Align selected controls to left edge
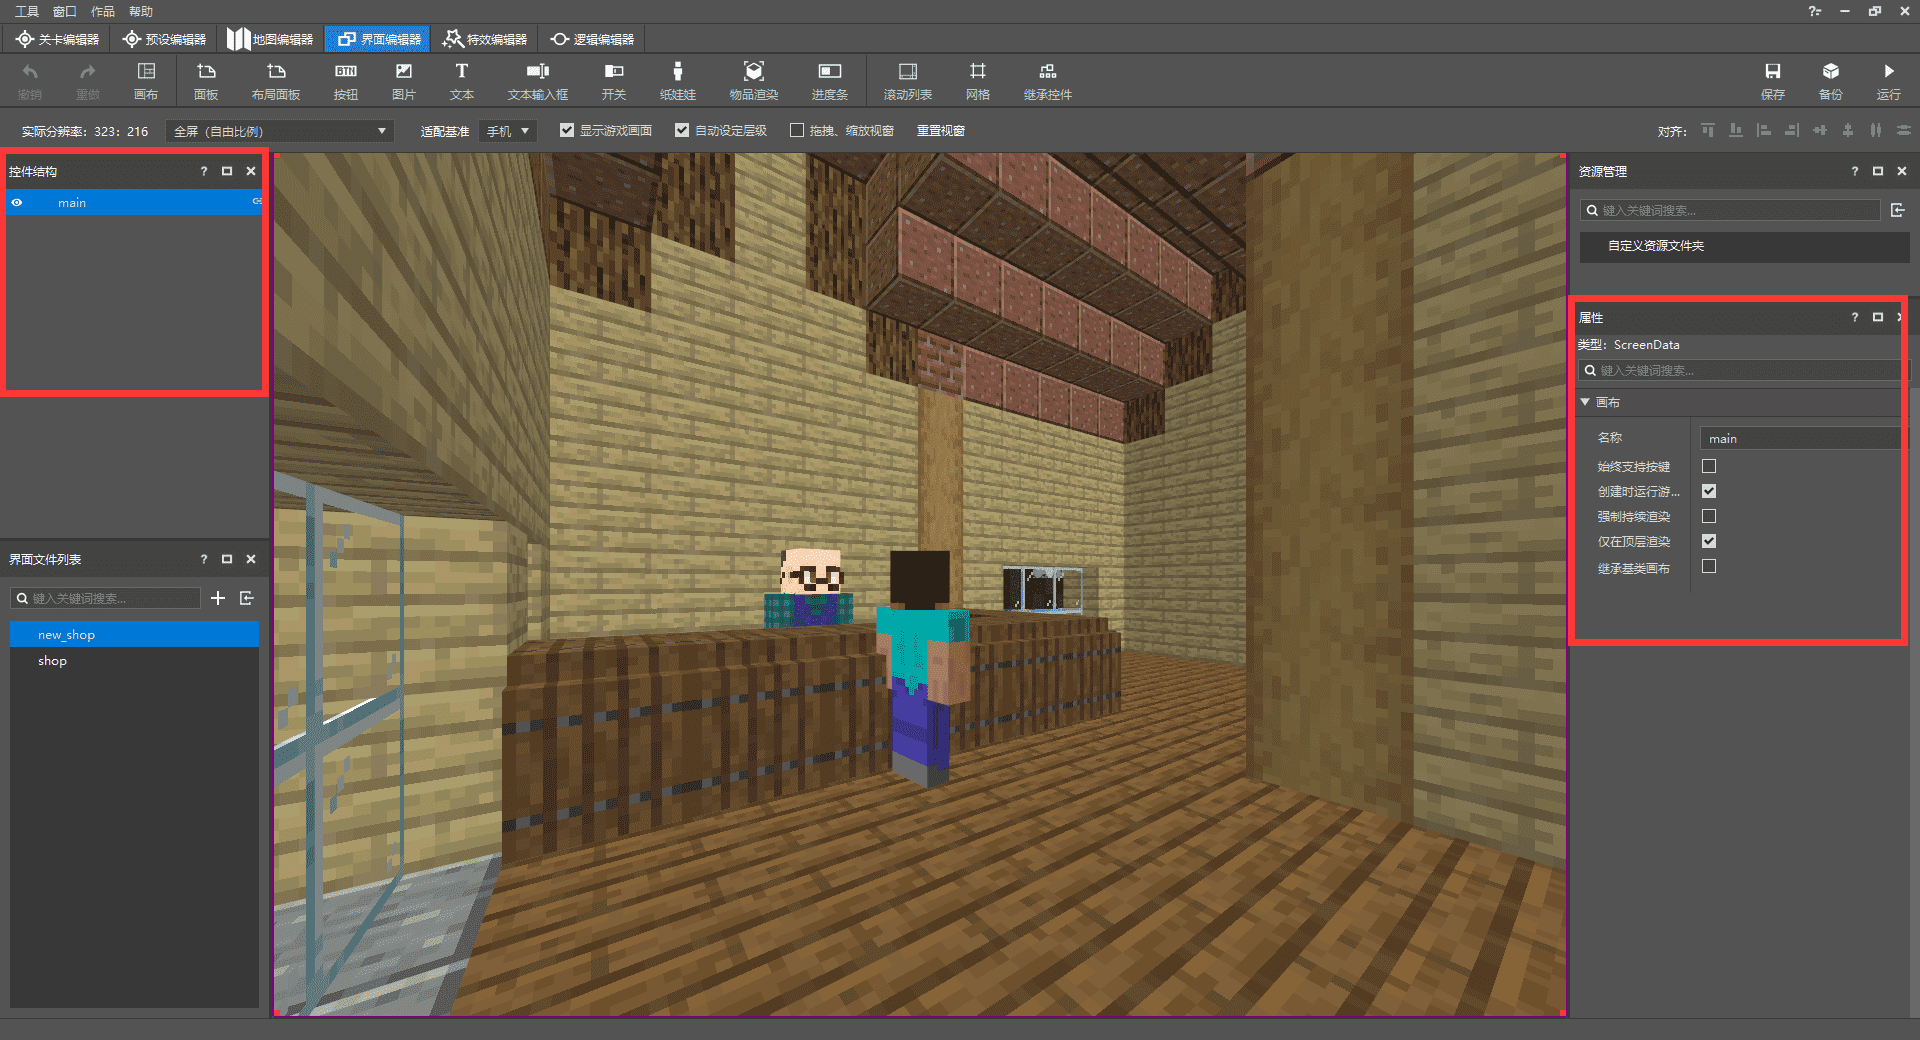This screenshot has height=1040, width=1920. [1764, 130]
